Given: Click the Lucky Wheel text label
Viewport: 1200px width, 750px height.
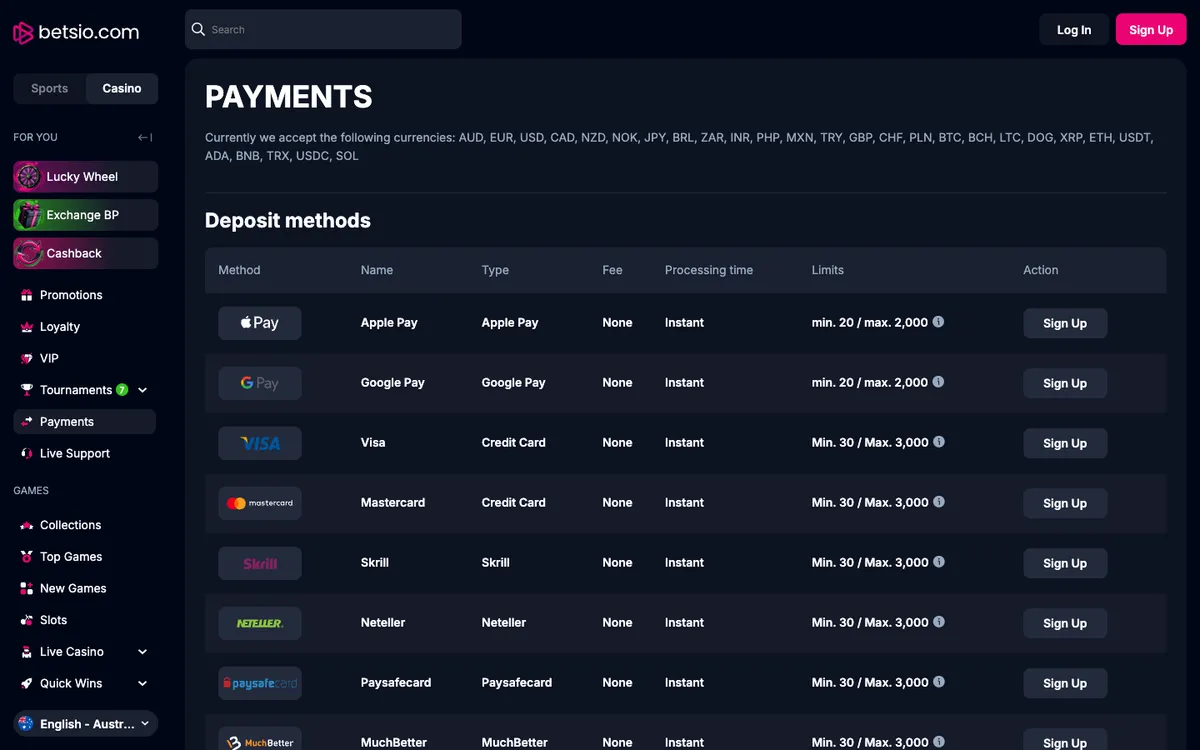Looking at the screenshot, I should (x=82, y=177).
